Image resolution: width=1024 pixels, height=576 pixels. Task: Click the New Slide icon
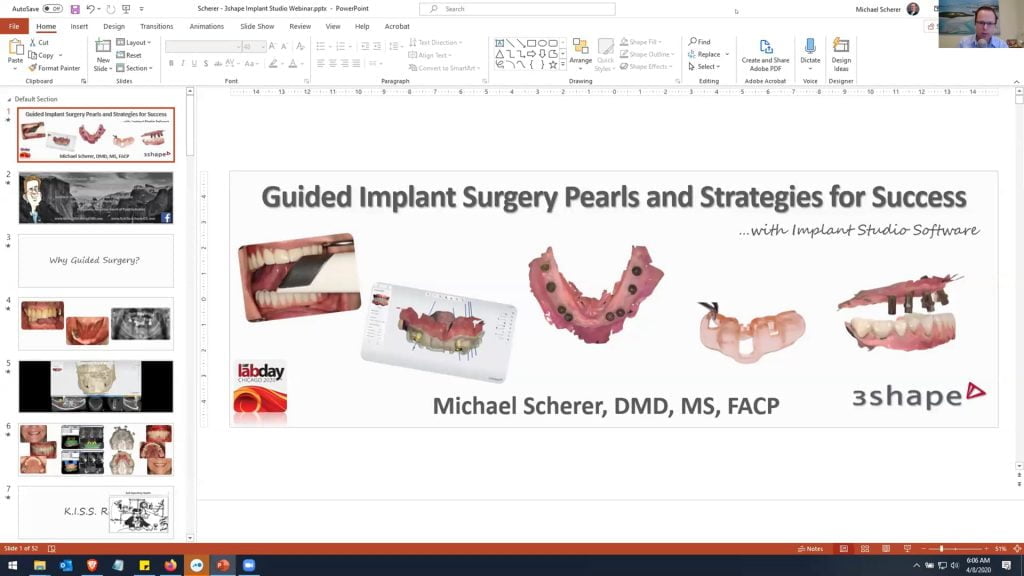pos(103,47)
